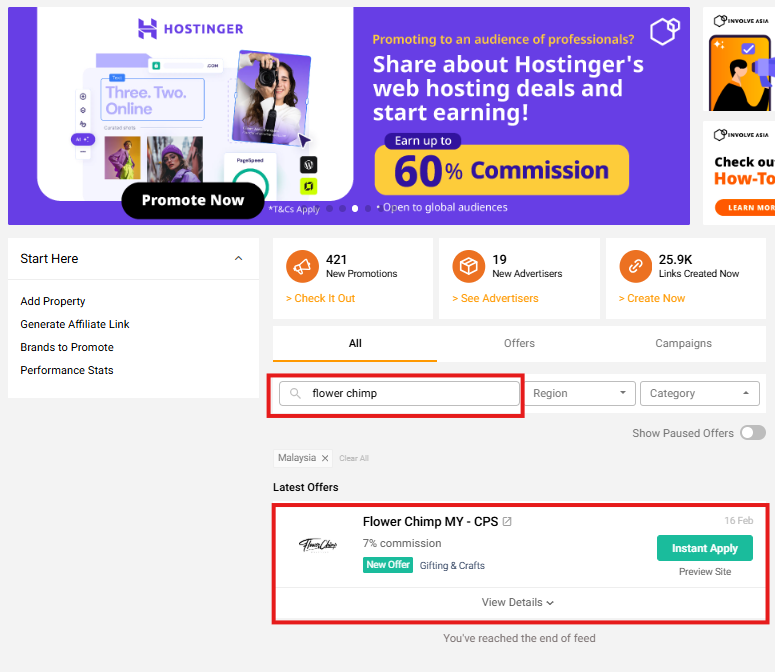Click the Preview Site link
This screenshot has height=672, width=775.
(705, 572)
